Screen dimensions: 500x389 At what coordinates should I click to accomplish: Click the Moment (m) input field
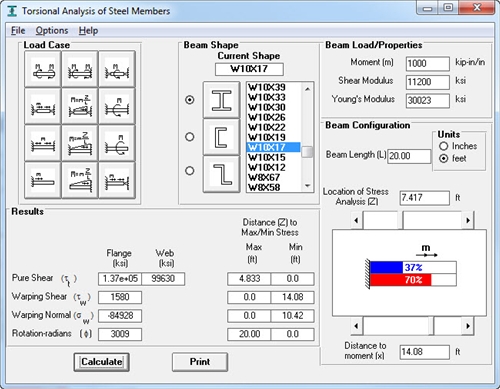point(428,63)
